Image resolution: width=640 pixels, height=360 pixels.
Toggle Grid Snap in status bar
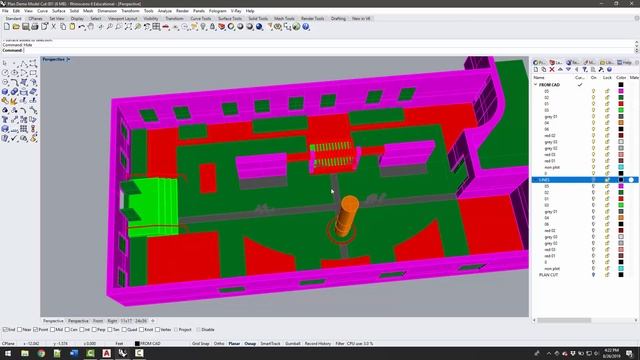click(200, 344)
